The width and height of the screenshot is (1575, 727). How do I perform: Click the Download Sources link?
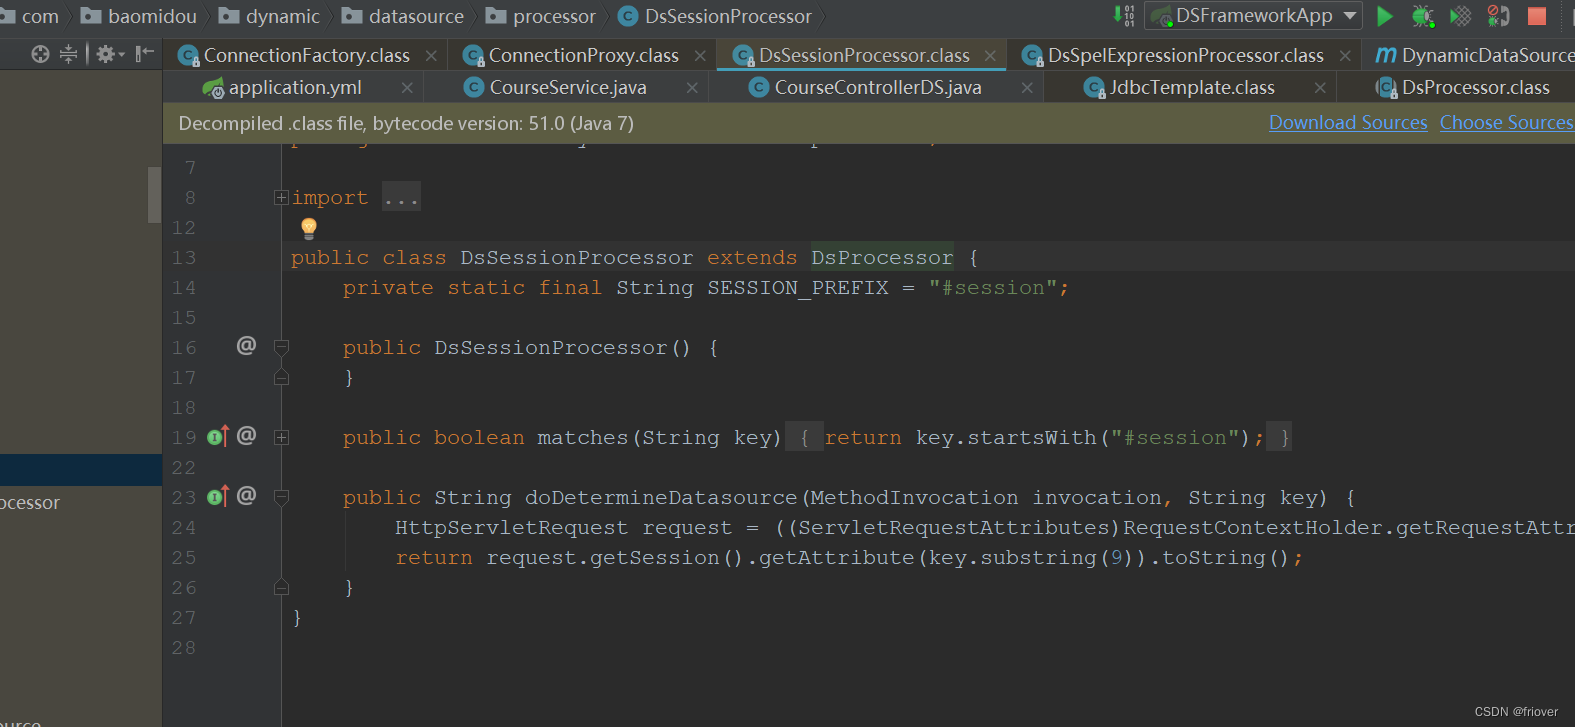1348,123
